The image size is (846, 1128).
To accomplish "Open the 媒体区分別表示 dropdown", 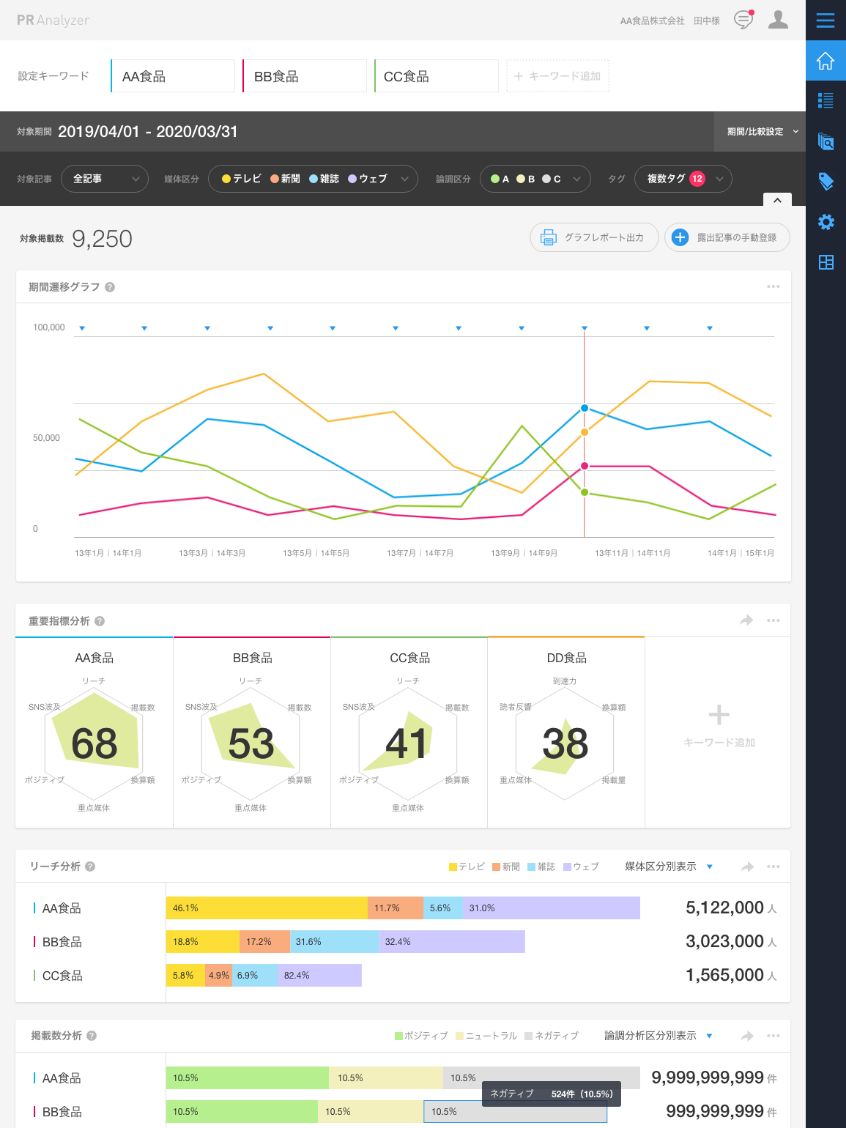I will (668, 866).
